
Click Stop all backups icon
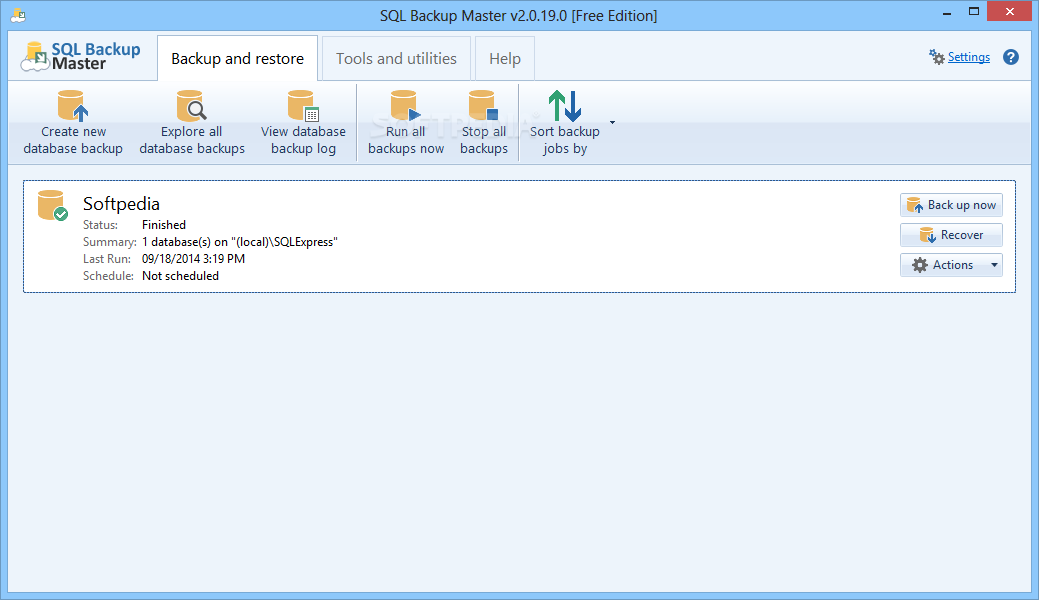point(483,105)
